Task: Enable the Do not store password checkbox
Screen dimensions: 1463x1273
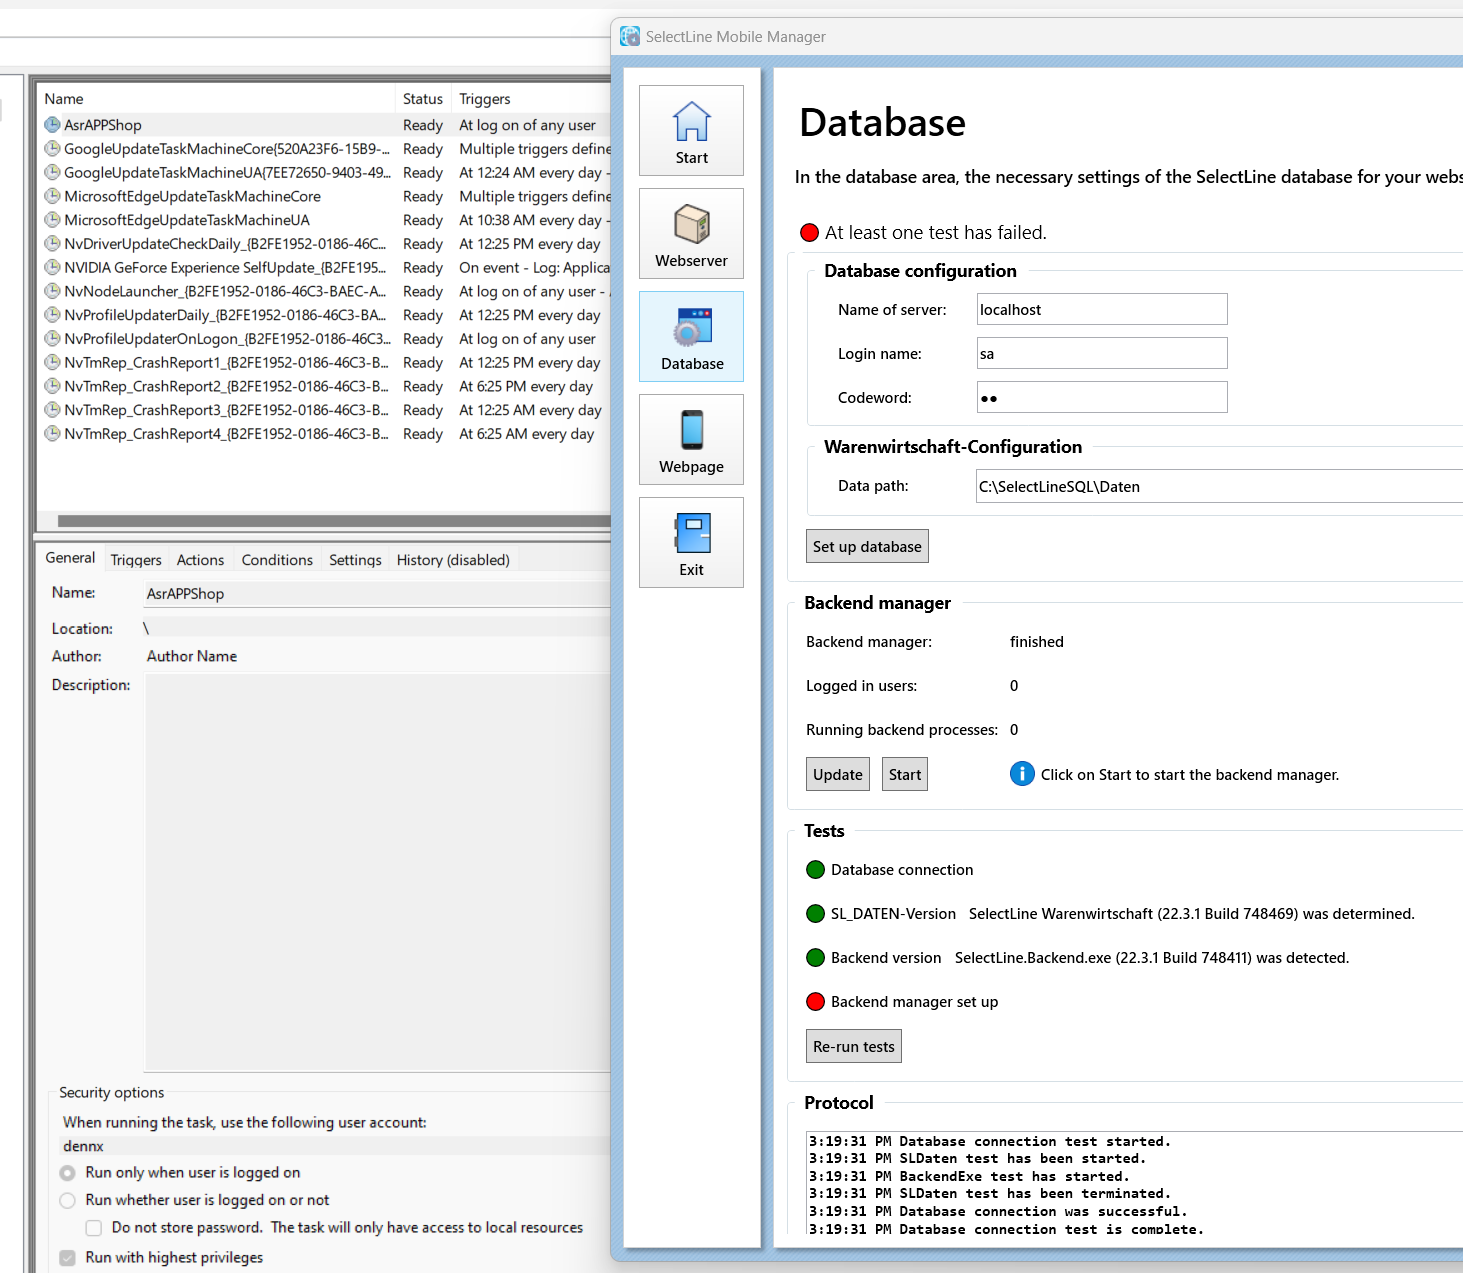Action: click(93, 1227)
